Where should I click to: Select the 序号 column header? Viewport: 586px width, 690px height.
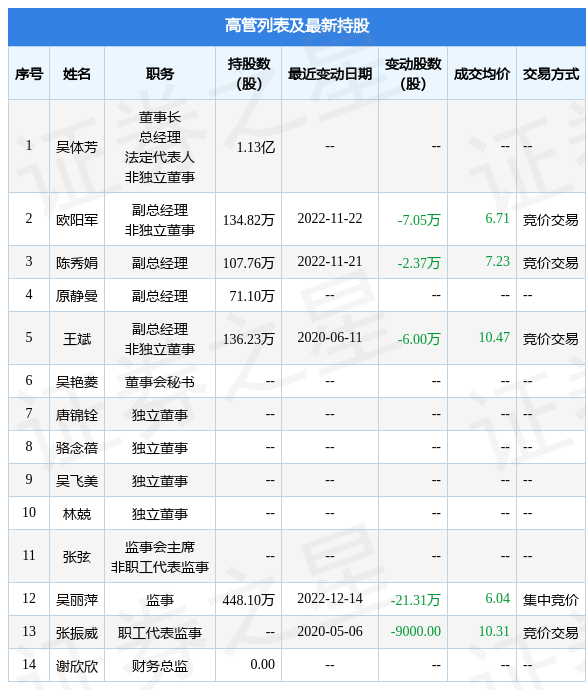[29, 73]
